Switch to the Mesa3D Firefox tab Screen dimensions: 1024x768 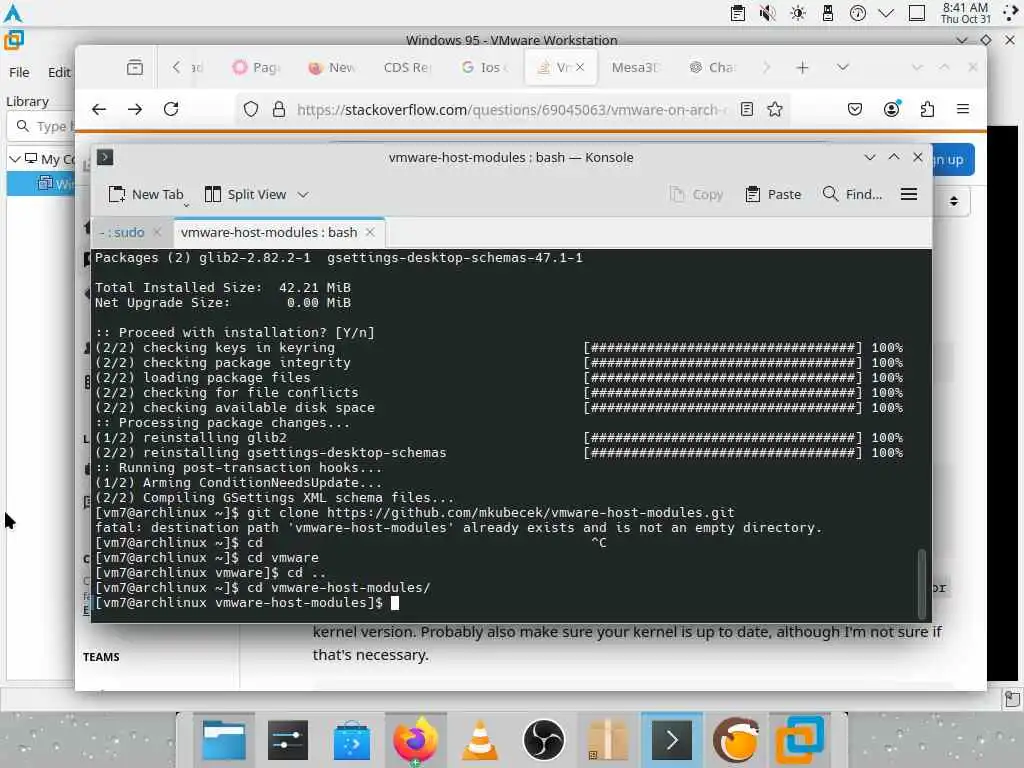click(x=635, y=67)
